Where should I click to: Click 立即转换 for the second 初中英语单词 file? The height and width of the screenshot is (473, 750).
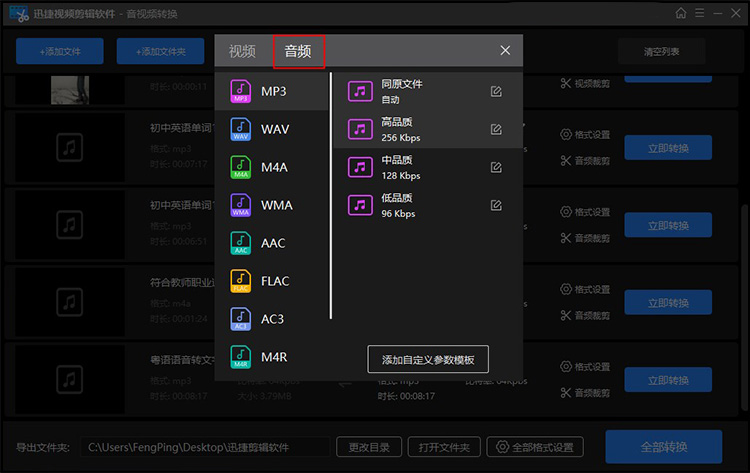tap(668, 225)
